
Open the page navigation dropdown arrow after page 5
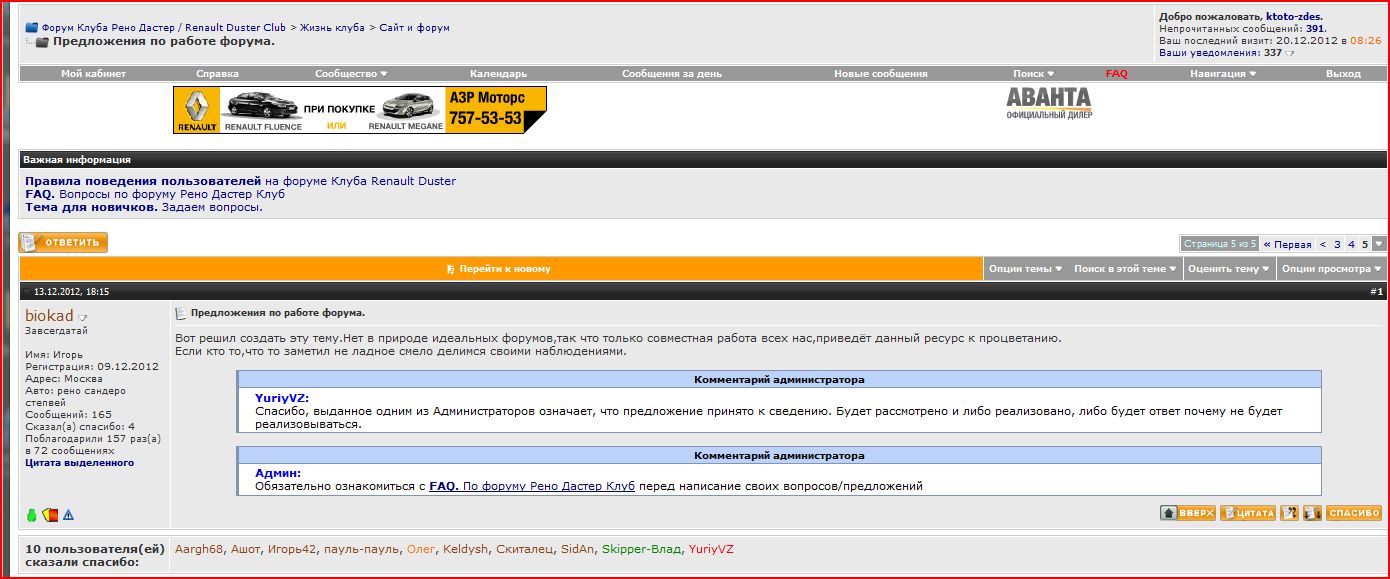point(1379,244)
